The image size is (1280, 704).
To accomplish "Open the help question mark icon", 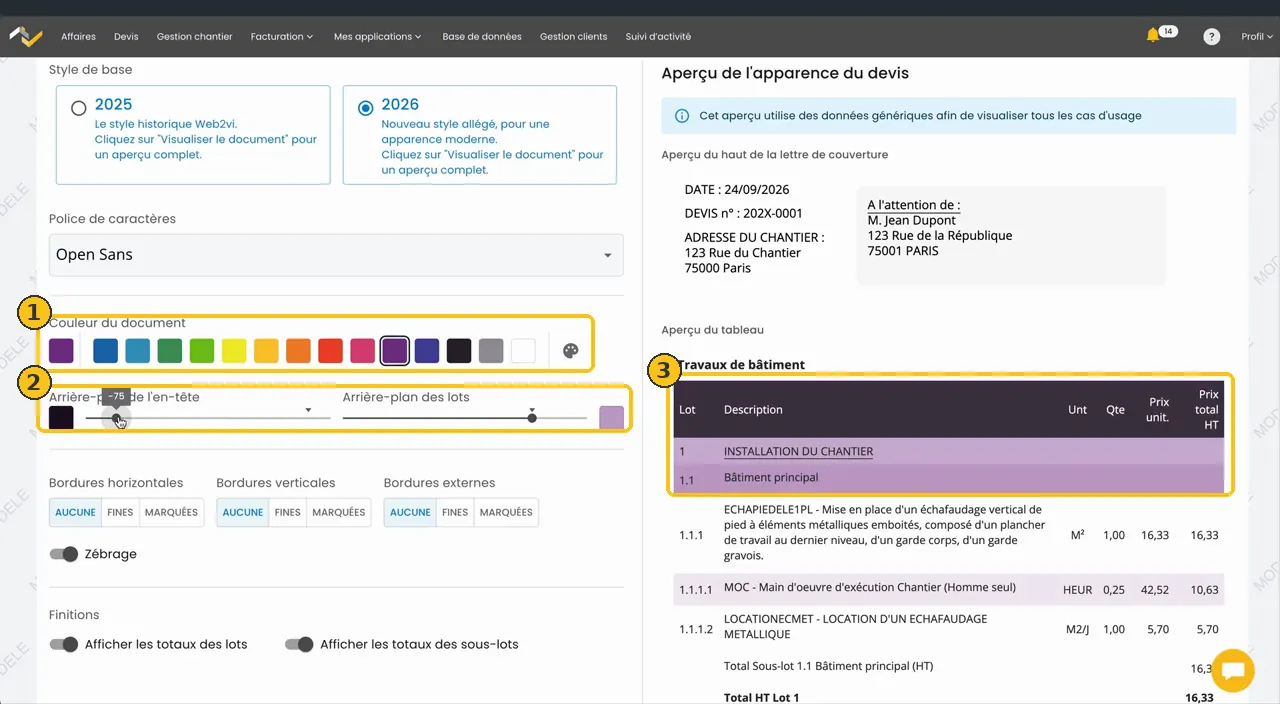I will [1211, 36].
